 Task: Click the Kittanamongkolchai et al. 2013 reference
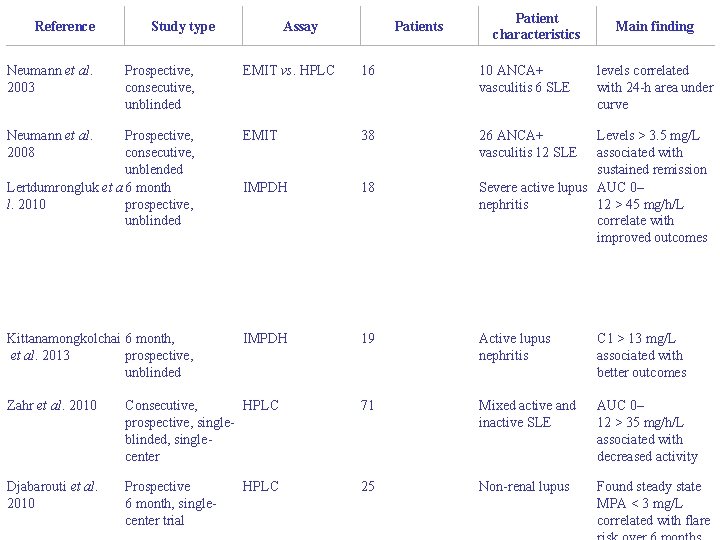point(62,347)
